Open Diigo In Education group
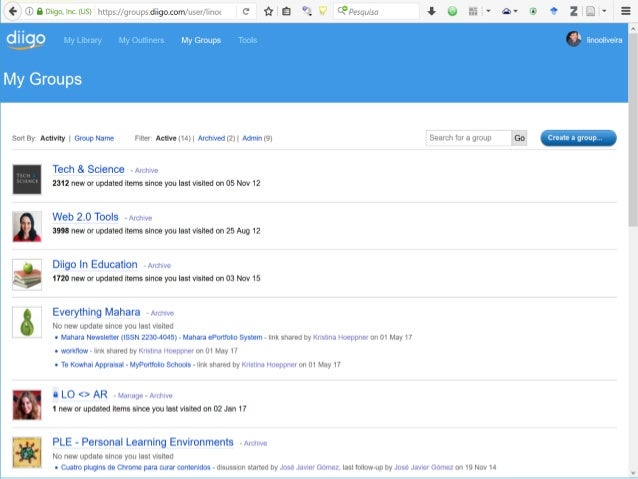638x479 pixels. tap(95, 265)
